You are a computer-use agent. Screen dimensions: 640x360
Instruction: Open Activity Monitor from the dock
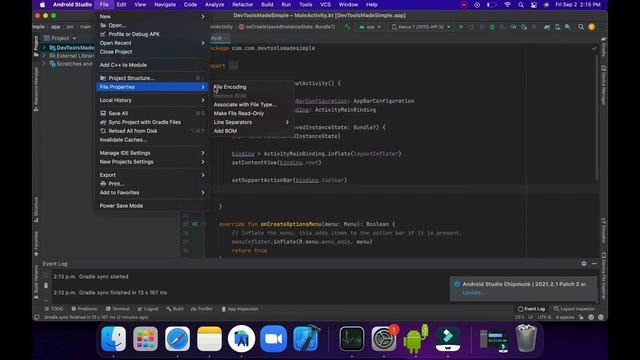tap(352, 339)
